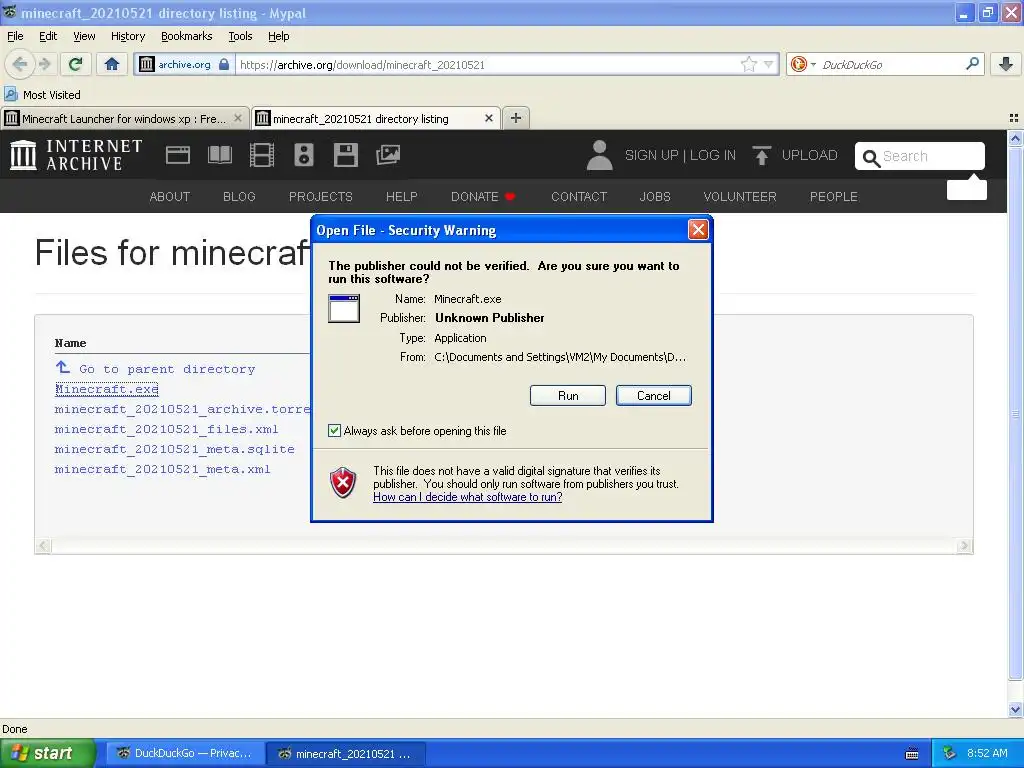Open the Help menu

[278, 36]
